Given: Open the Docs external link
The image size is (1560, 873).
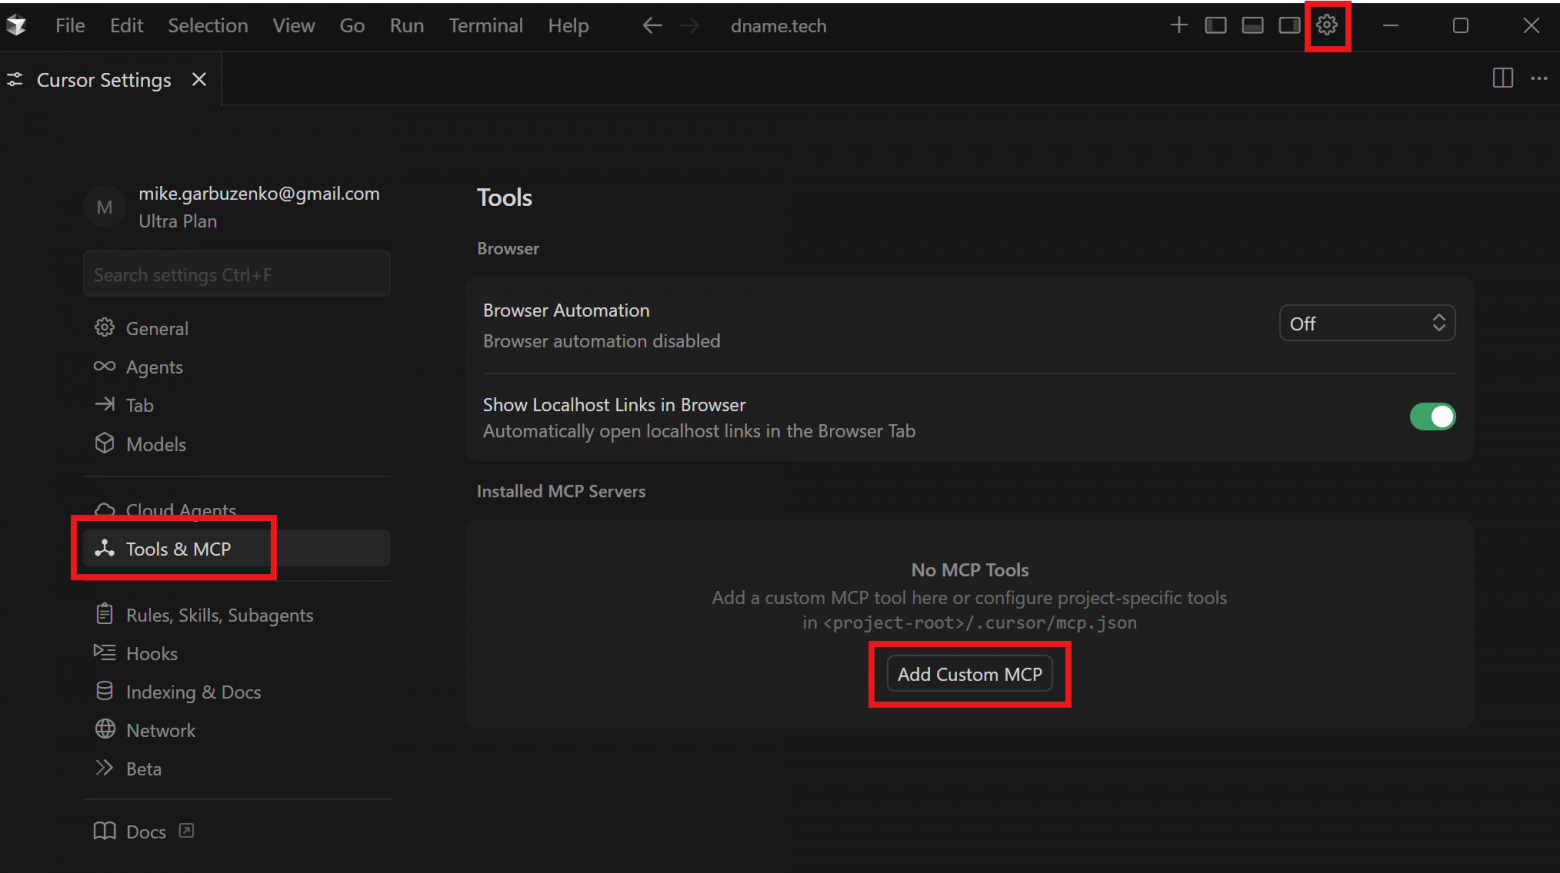Looking at the screenshot, I should 145,832.
